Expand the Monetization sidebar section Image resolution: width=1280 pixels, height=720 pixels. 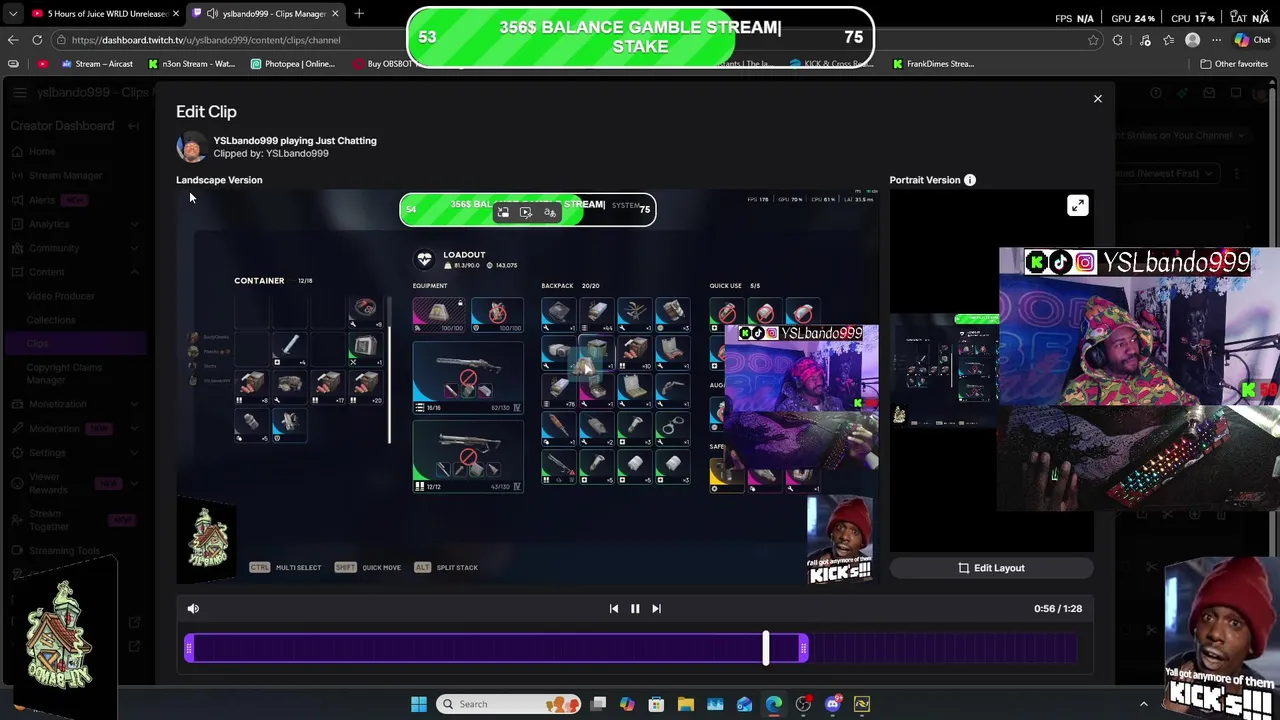coord(134,404)
